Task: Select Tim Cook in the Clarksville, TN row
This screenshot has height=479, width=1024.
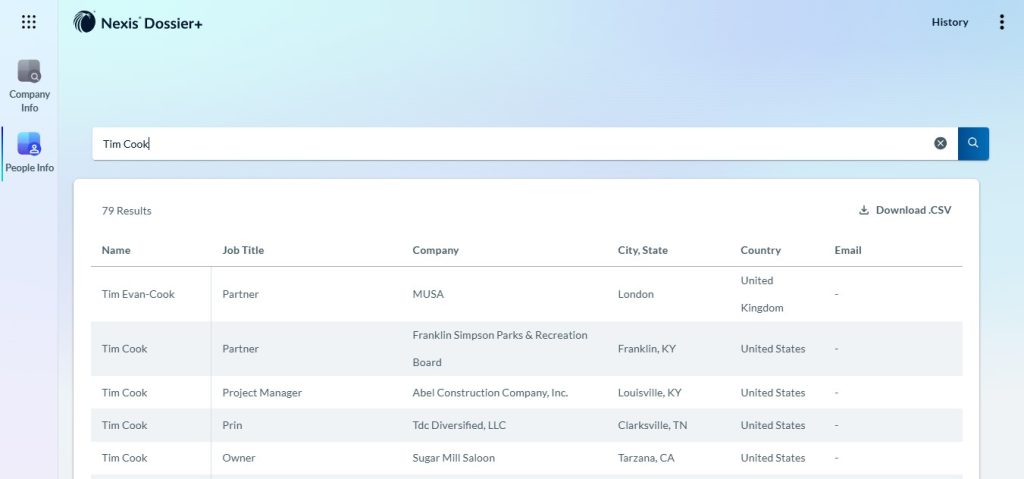Action: (124, 425)
